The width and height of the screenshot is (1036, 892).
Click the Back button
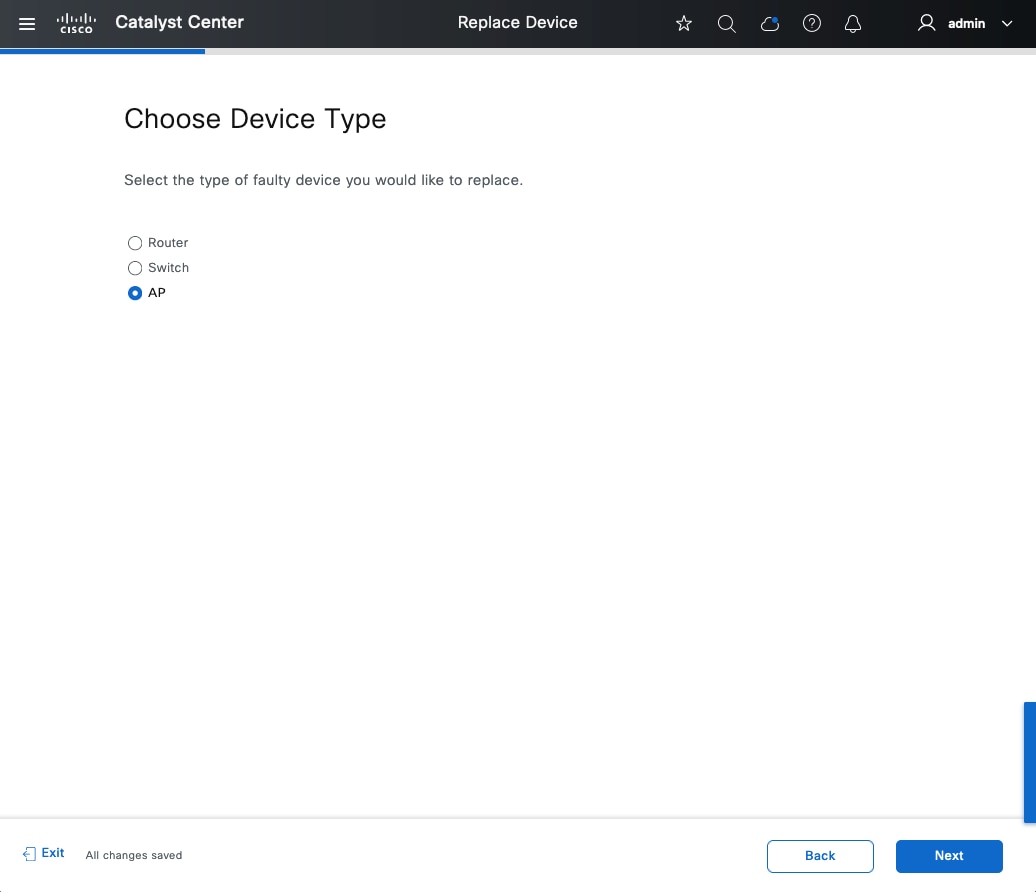[x=820, y=856]
